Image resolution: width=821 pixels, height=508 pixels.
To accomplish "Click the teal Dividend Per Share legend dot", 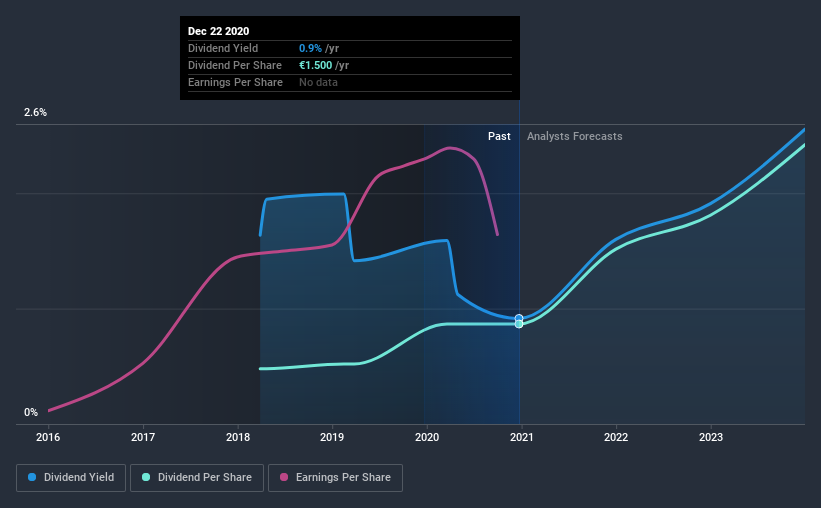I will pyautogui.click(x=146, y=477).
